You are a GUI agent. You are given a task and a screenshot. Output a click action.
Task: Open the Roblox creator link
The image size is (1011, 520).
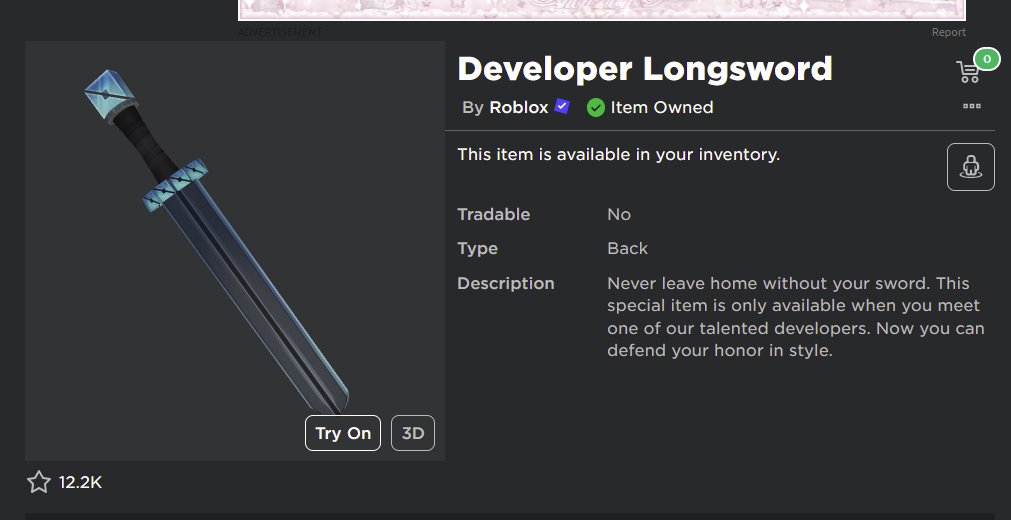[x=518, y=107]
